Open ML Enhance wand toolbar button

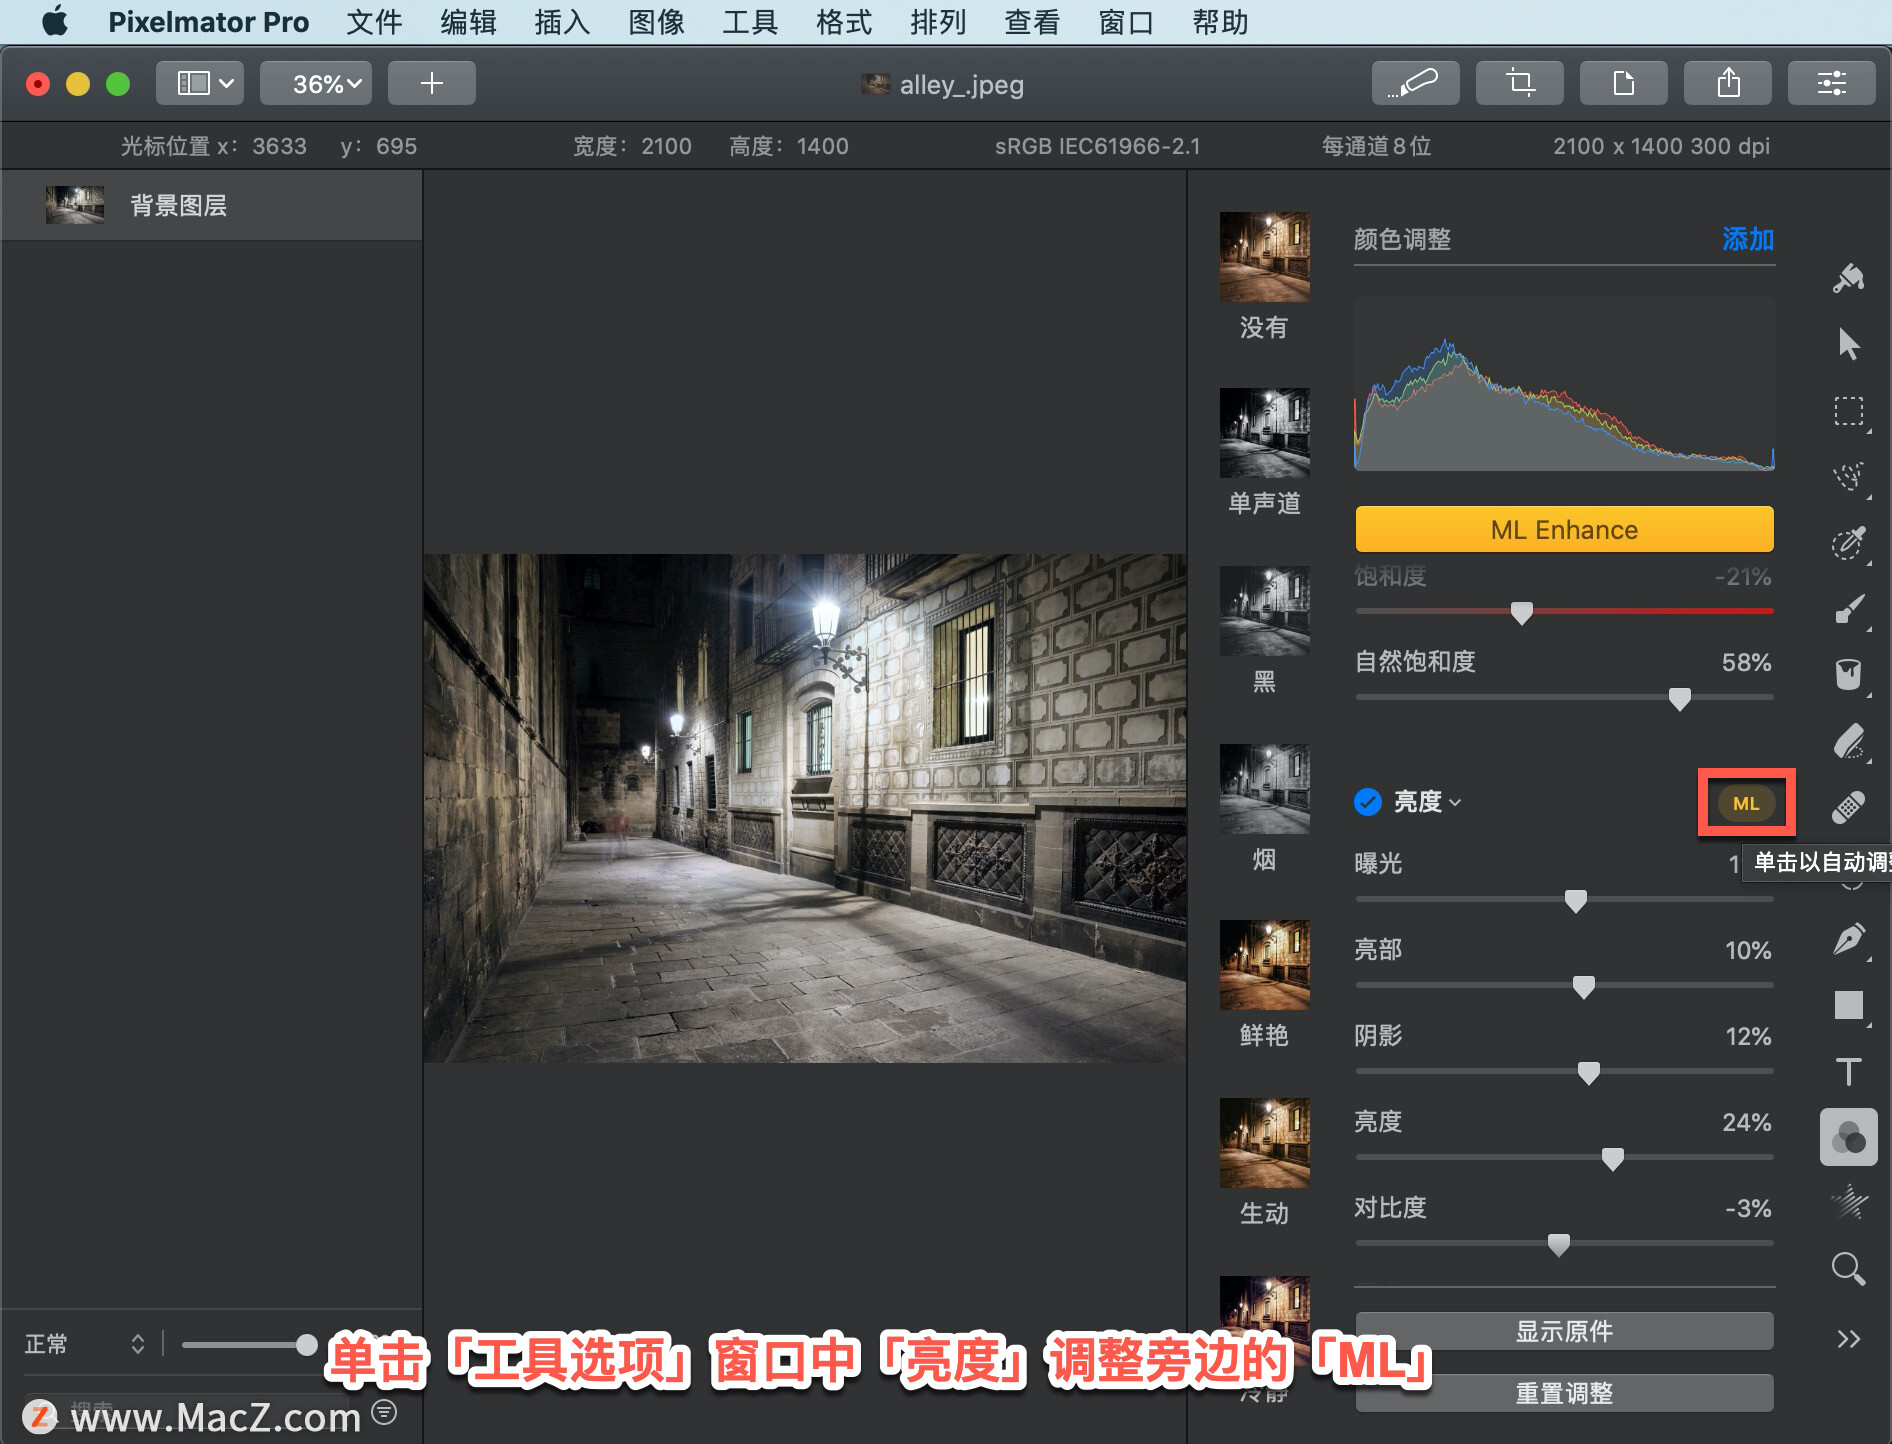[1415, 83]
